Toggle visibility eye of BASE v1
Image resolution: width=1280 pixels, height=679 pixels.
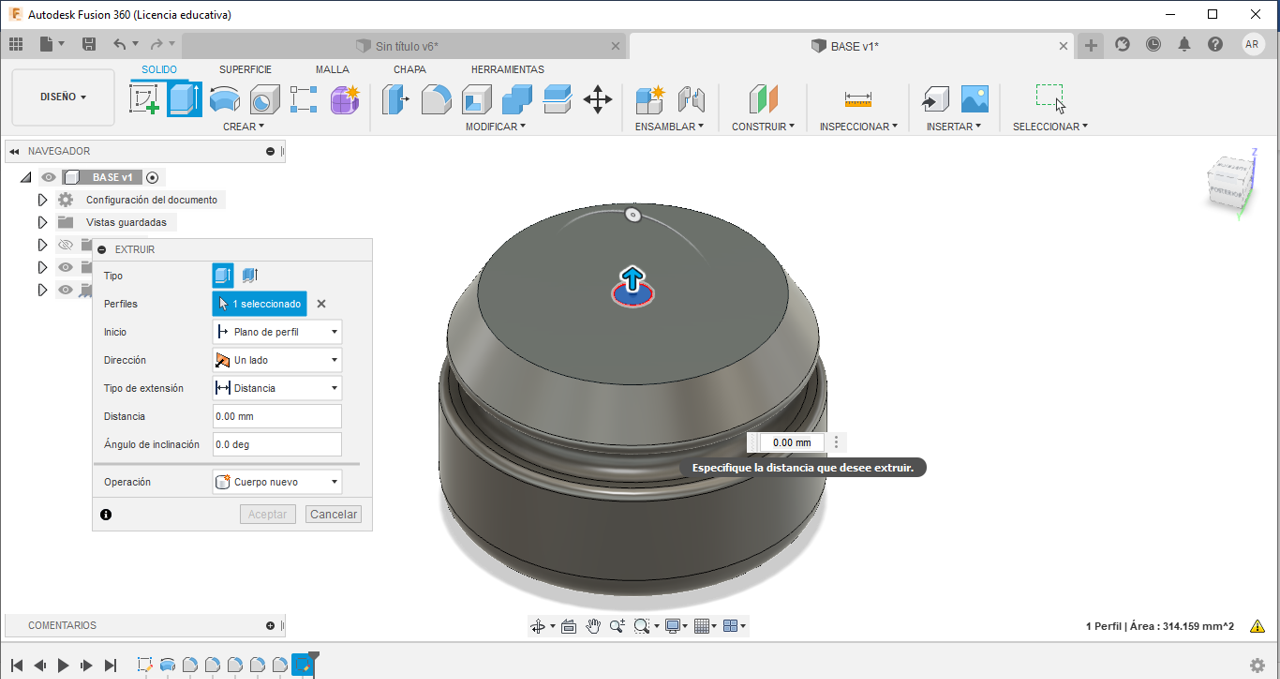point(48,178)
